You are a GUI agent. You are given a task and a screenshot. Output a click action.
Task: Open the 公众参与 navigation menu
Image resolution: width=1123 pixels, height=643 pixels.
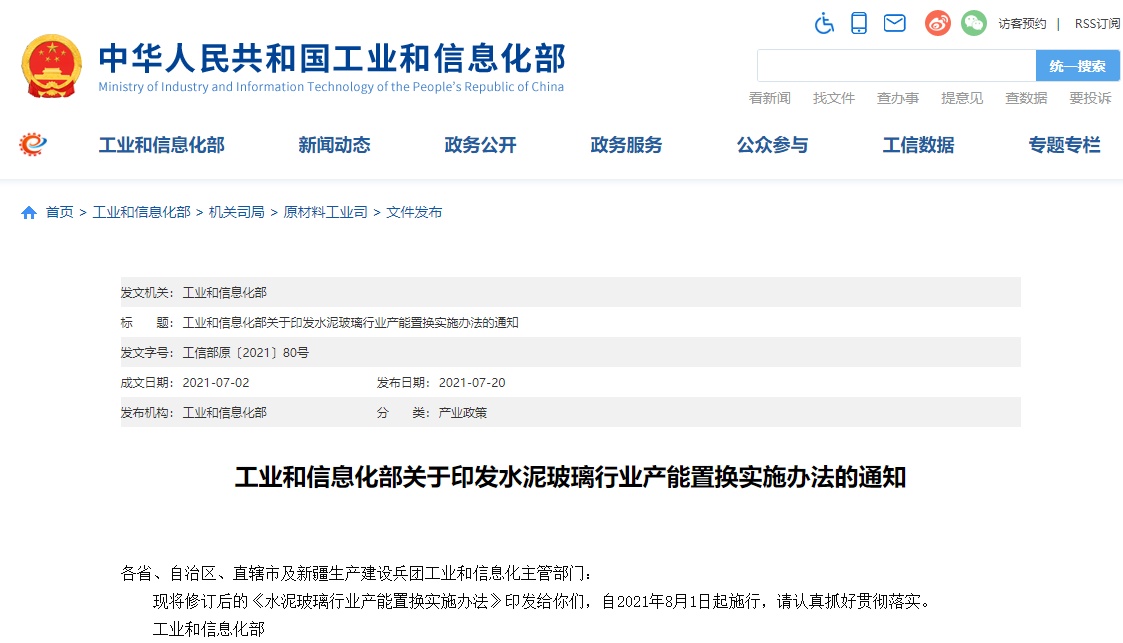click(x=773, y=145)
